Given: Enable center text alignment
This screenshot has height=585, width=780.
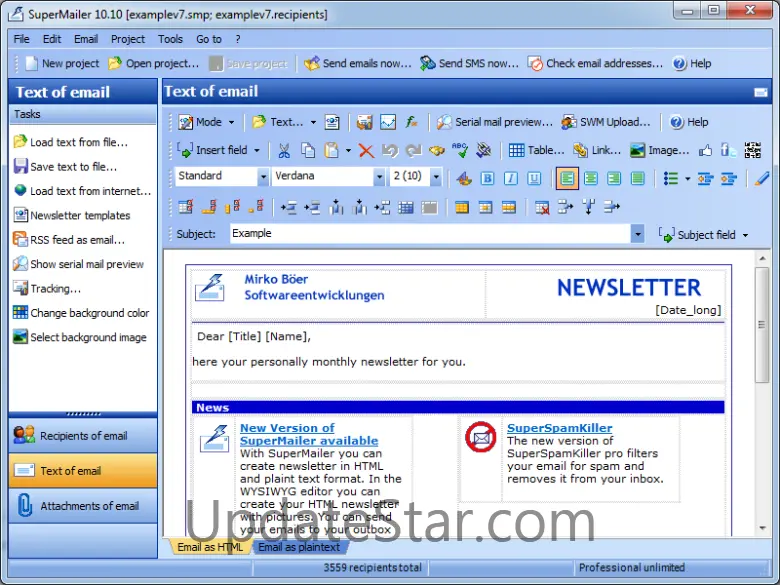Looking at the screenshot, I should [591, 179].
